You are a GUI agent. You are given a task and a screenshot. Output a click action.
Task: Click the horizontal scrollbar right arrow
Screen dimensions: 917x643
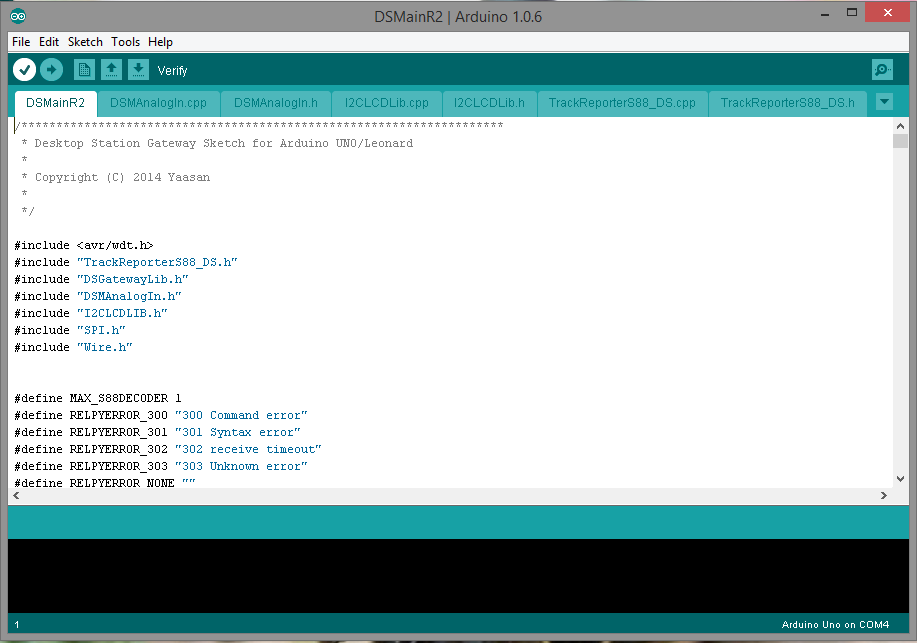coord(884,496)
